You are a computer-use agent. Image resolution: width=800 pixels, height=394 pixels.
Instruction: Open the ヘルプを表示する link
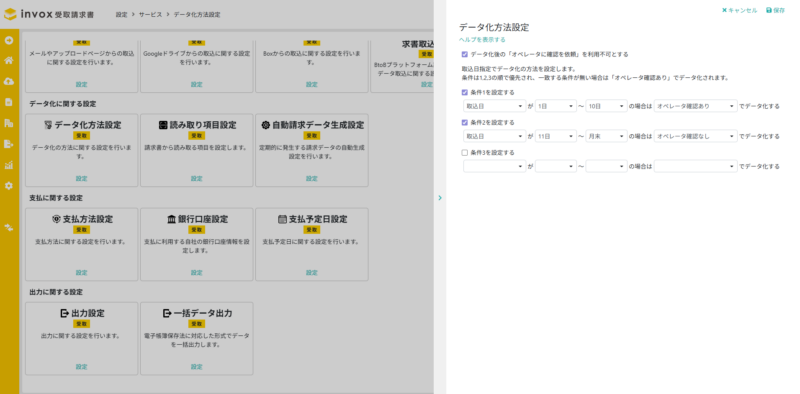pyautogui.click(x=482, y=39)
